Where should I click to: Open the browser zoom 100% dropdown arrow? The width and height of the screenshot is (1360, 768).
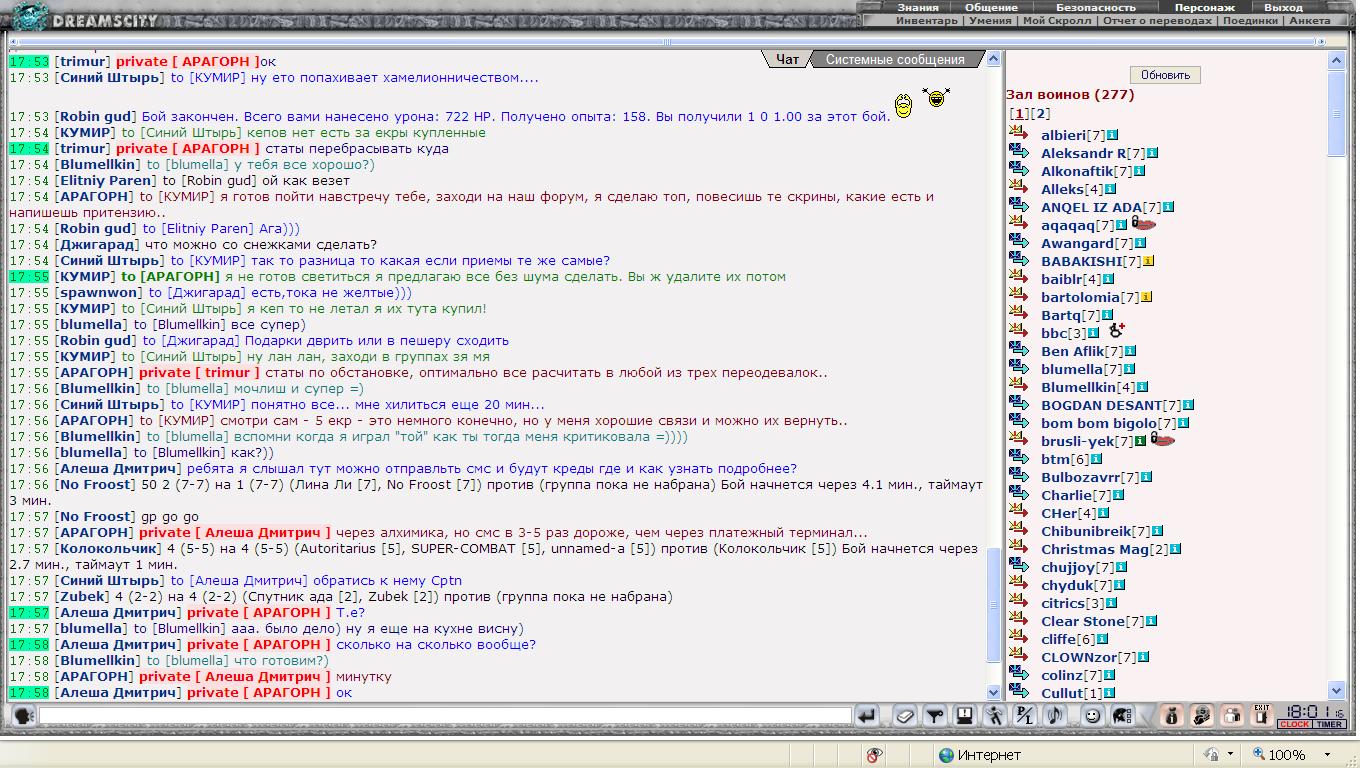[1327, 755]
